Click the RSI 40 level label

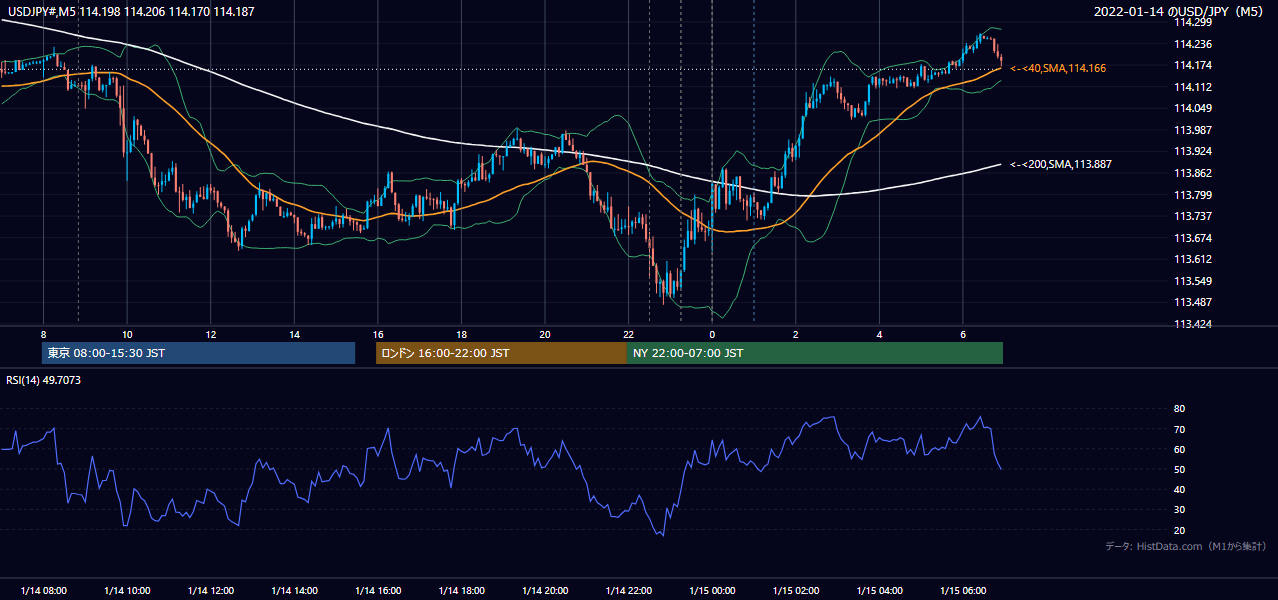point(1179,489)
